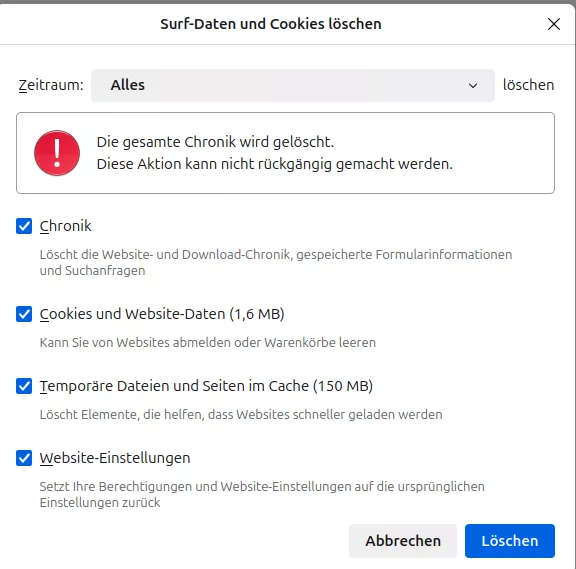The width and height of the screenshot is (576, 569).
Task: Click the blue Löschen button
Action: coord(510,541)
